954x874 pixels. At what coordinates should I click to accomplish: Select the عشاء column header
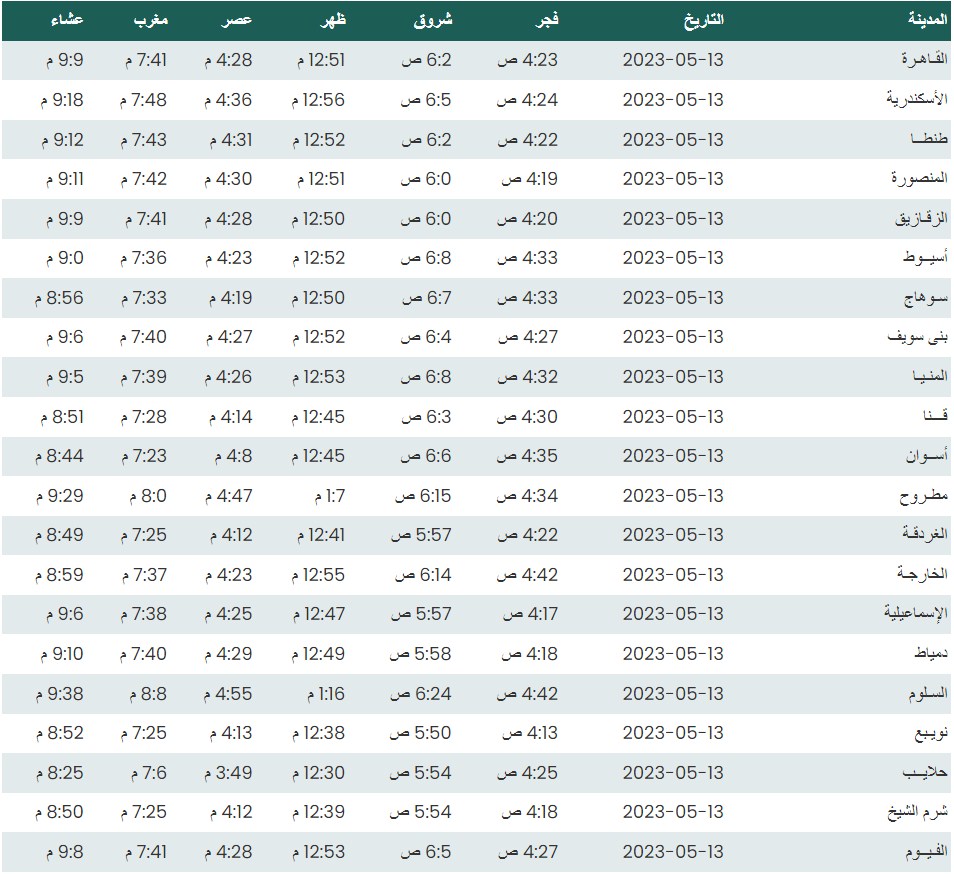point(66,20)
